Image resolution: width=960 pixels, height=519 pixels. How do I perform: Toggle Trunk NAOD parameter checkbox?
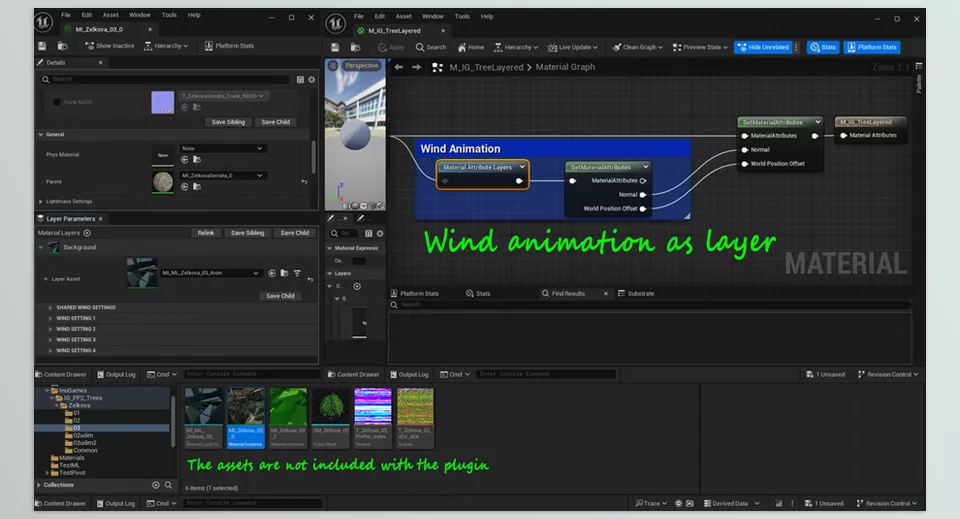57,102
